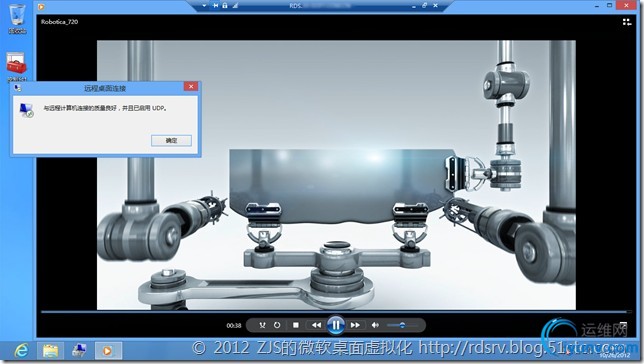Minimize the remote session from connection bar
644x364 pixels.
point(414,6)
